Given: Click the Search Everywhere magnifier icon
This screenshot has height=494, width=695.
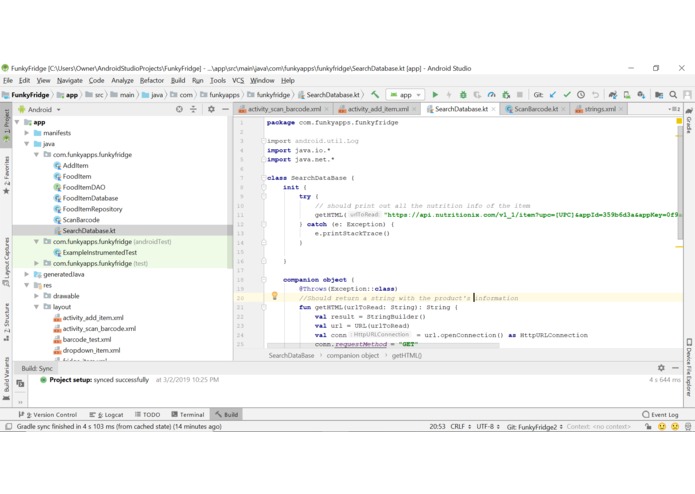Looking at the screenshot, I should coord(673,94).
